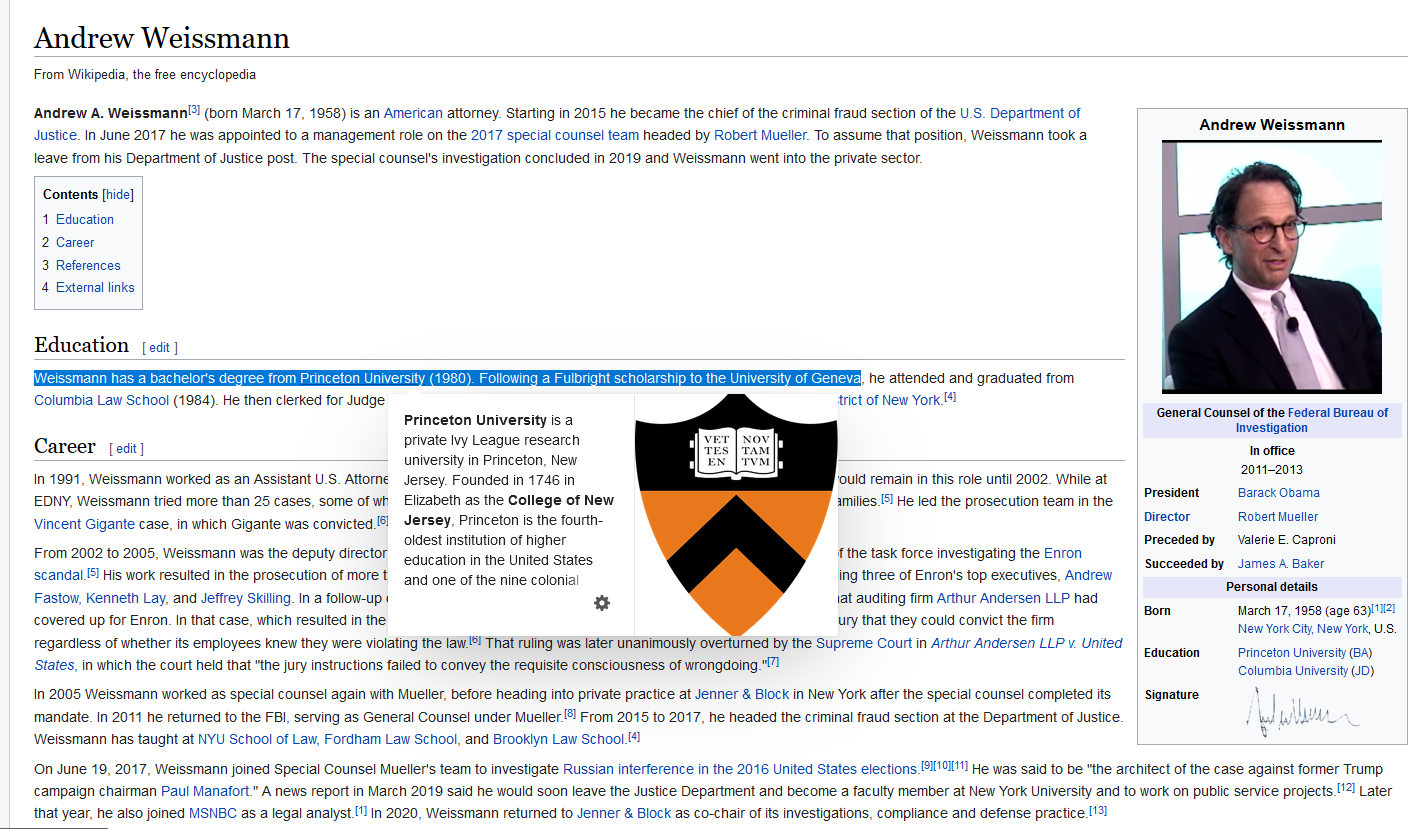Viewport: 1412px width, 829px height.
Task: Open the American link in intro
Action: coord(413,113)
